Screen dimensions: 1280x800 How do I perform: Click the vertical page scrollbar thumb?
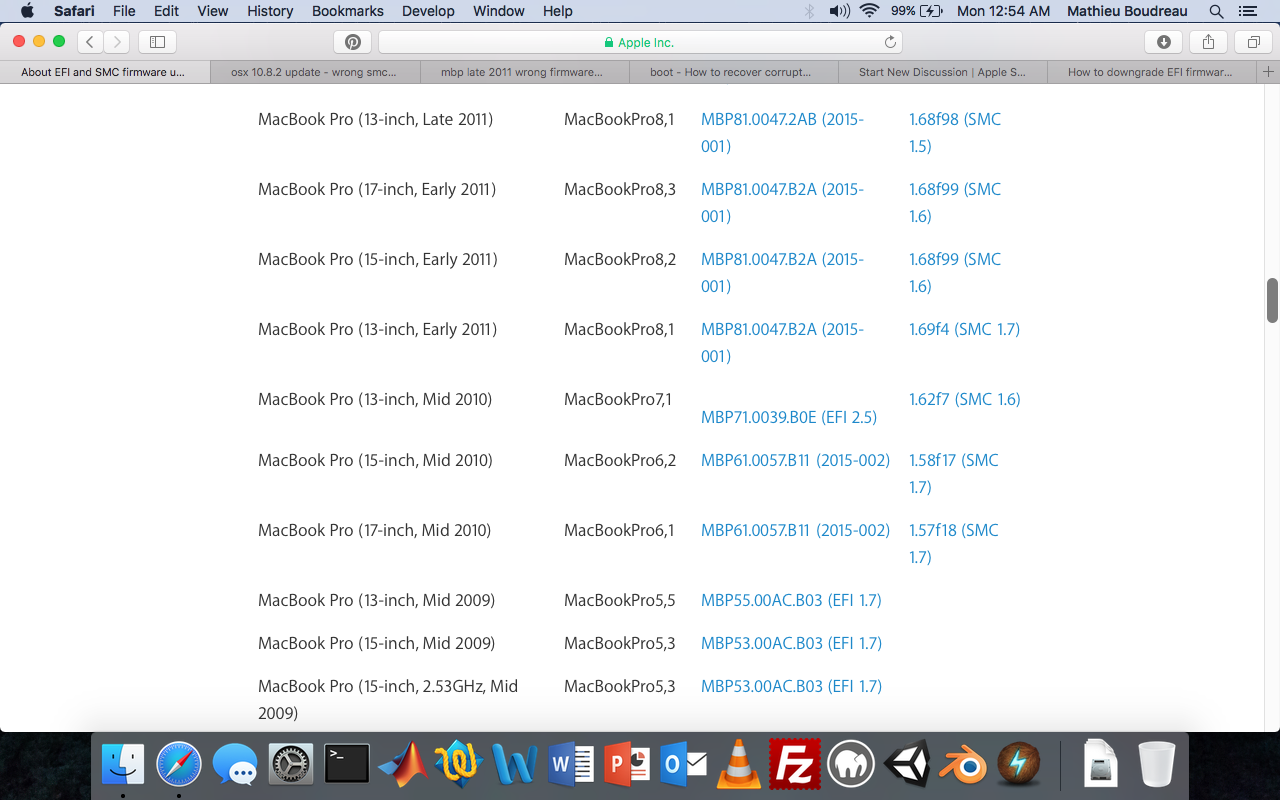[x=1273, y=300]
